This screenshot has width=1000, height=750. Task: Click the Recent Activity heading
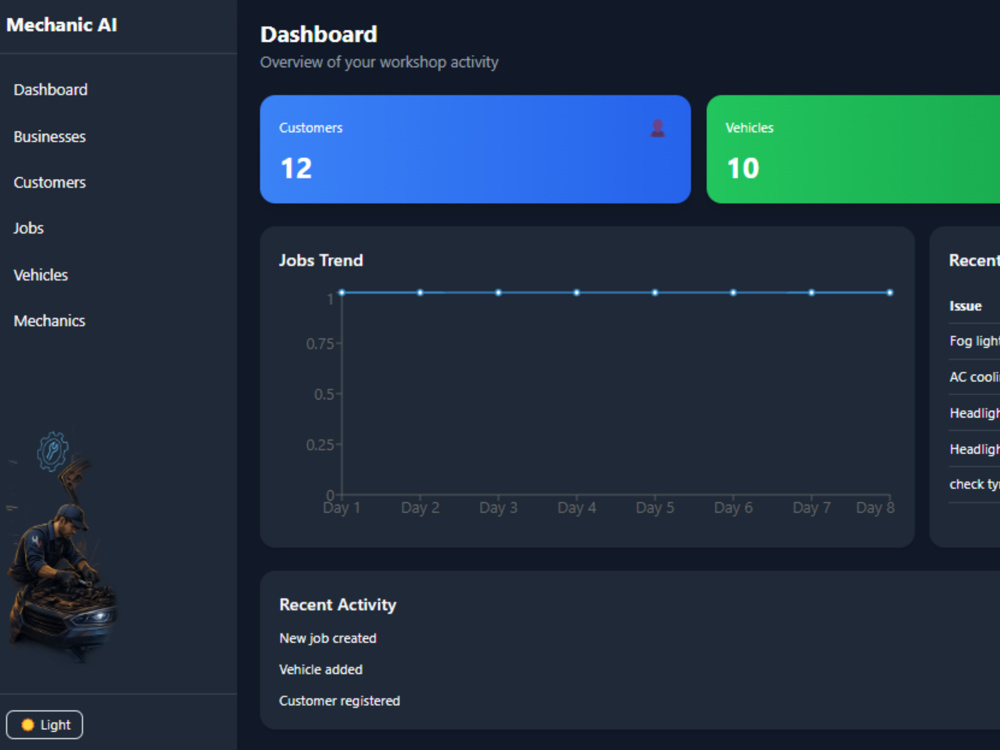(337, 605)
